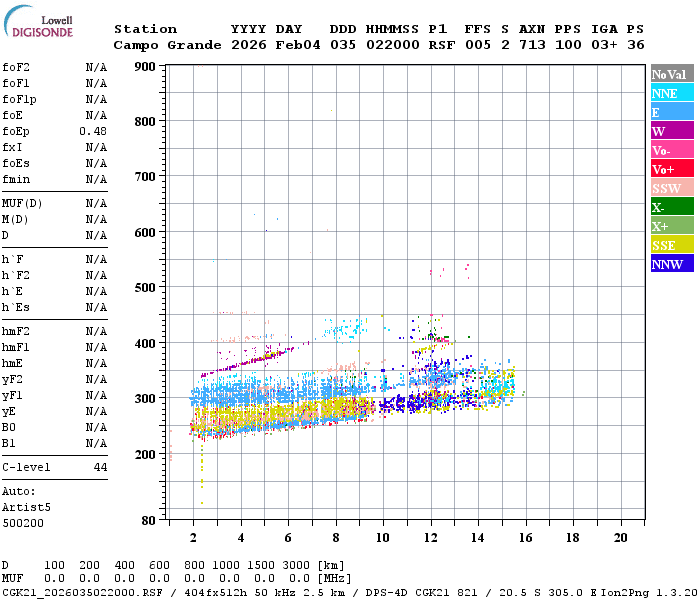This screenshot has height=600, width=700.
Task: Pick the yellow SSE legend swatch
Action: point(671,245)
